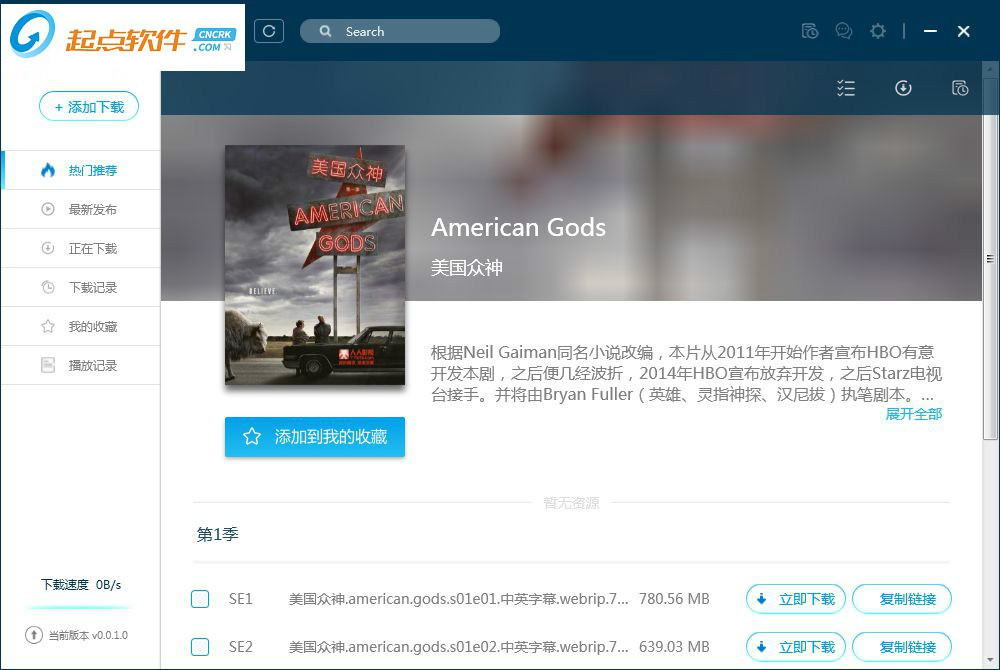The image size is (1000, 670).
Task: Click 复制链接 for the SE2 episode
Action: pyautogui.click(x=902, y=647)
